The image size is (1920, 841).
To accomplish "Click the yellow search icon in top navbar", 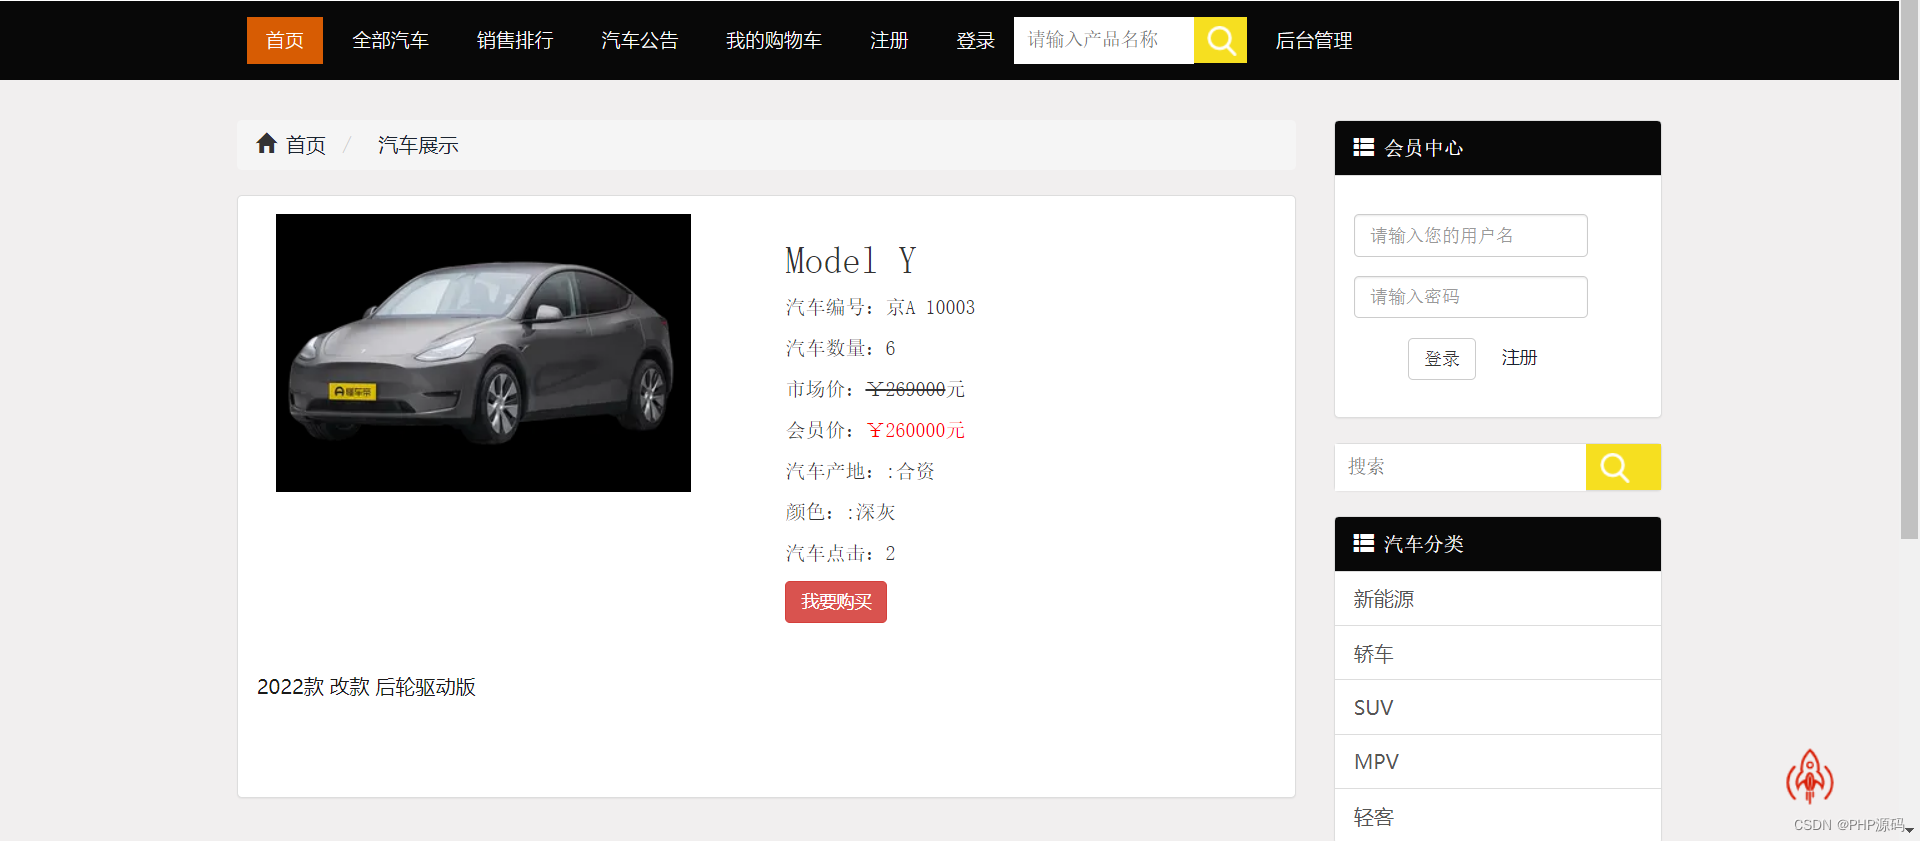I will click(x=1220, y=40).
